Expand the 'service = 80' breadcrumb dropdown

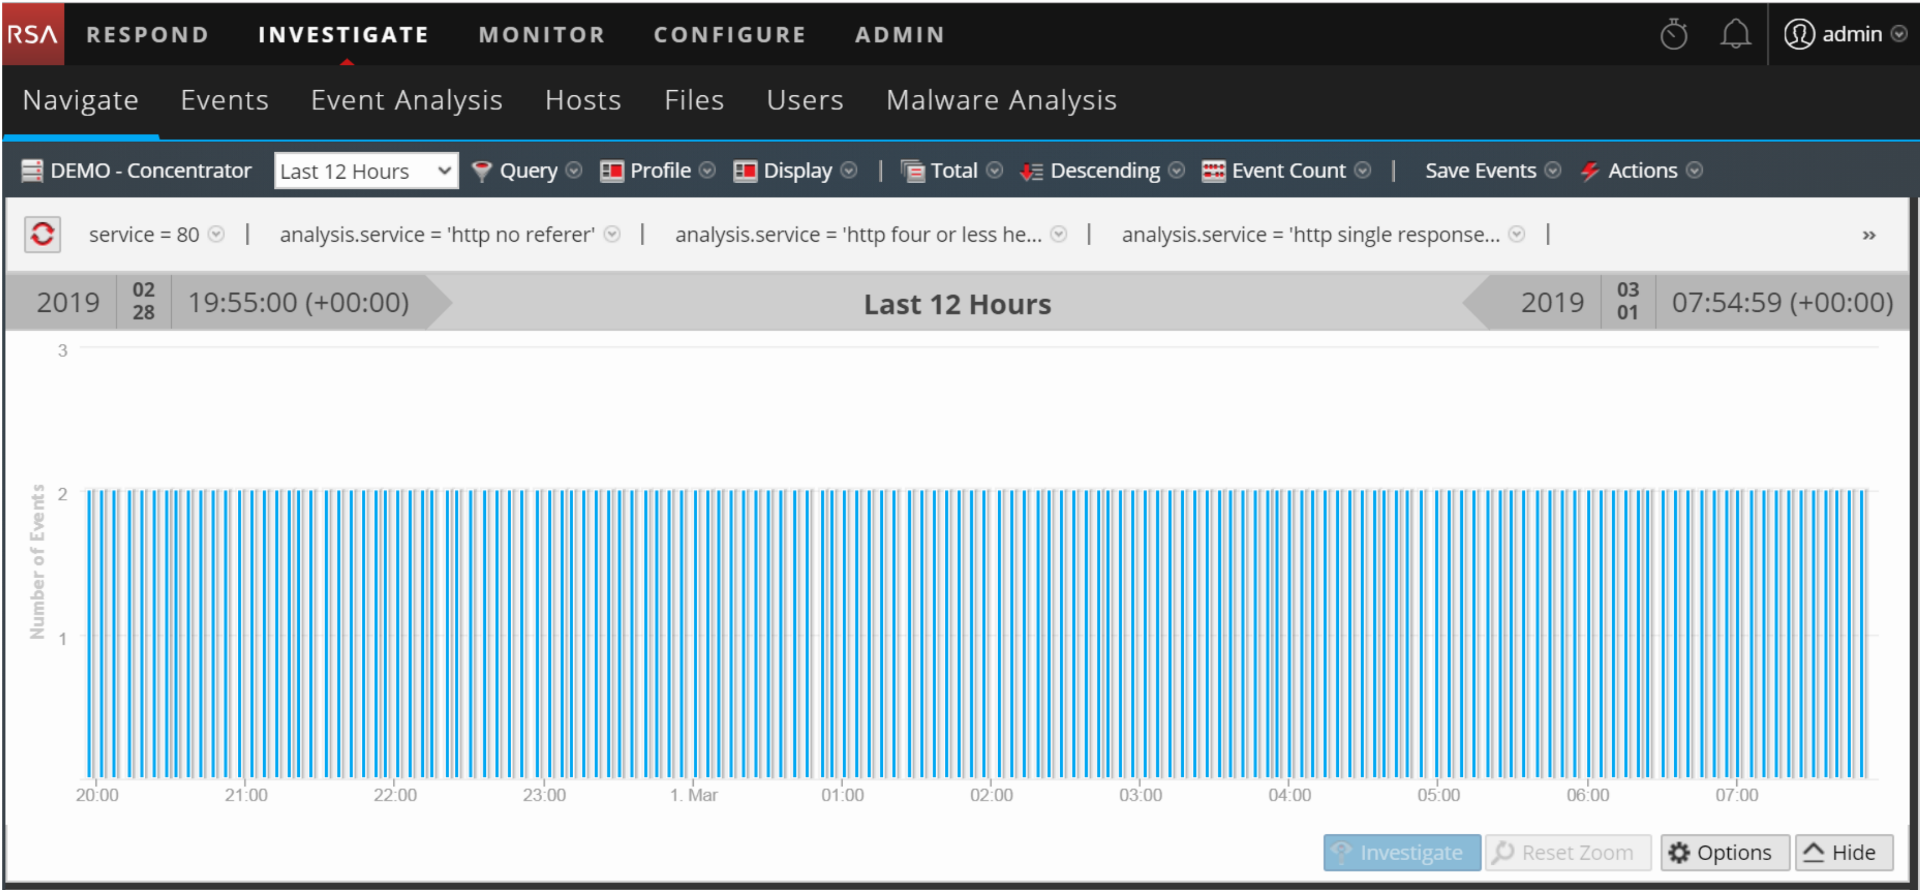[x=216, y=234]
